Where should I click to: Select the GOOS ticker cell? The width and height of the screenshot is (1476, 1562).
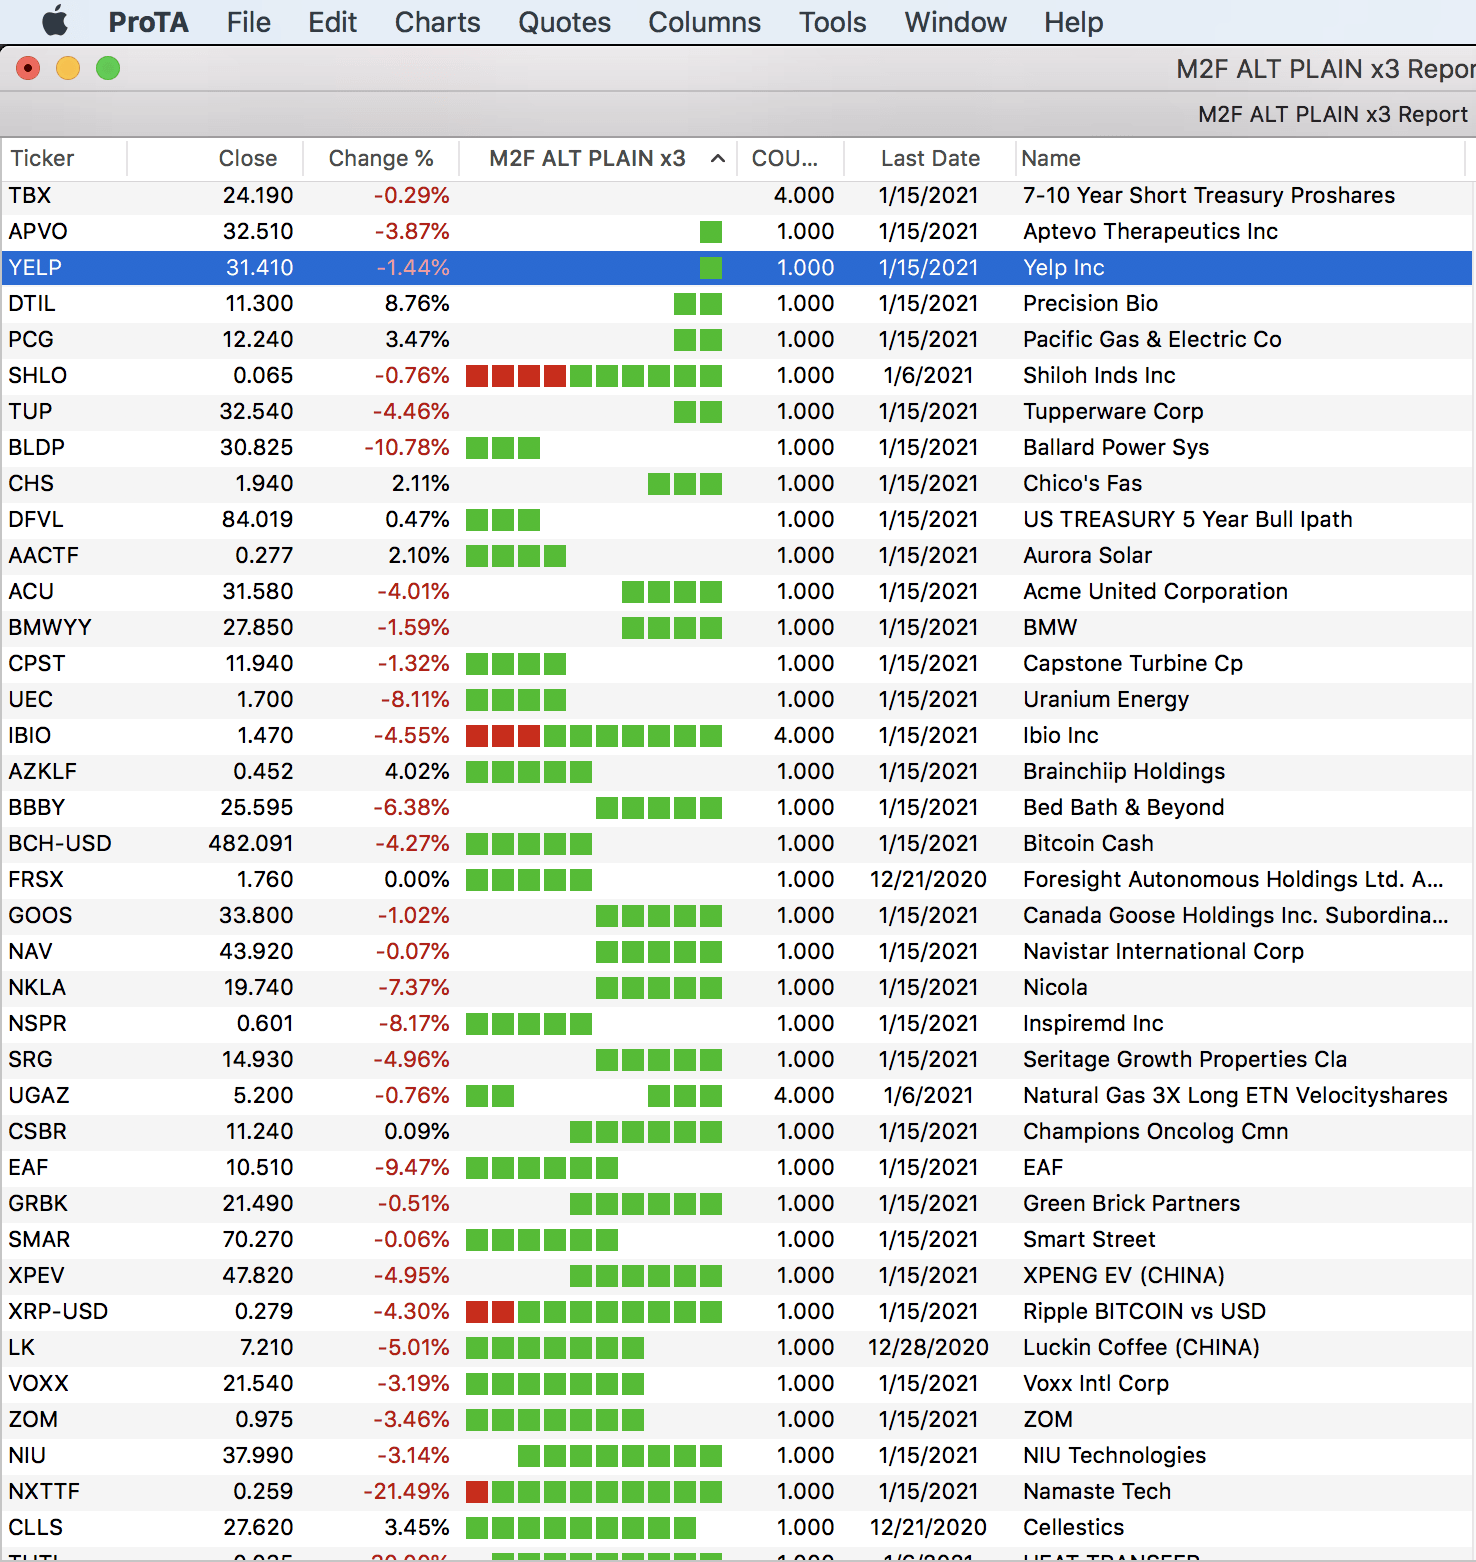coord(40,915)
